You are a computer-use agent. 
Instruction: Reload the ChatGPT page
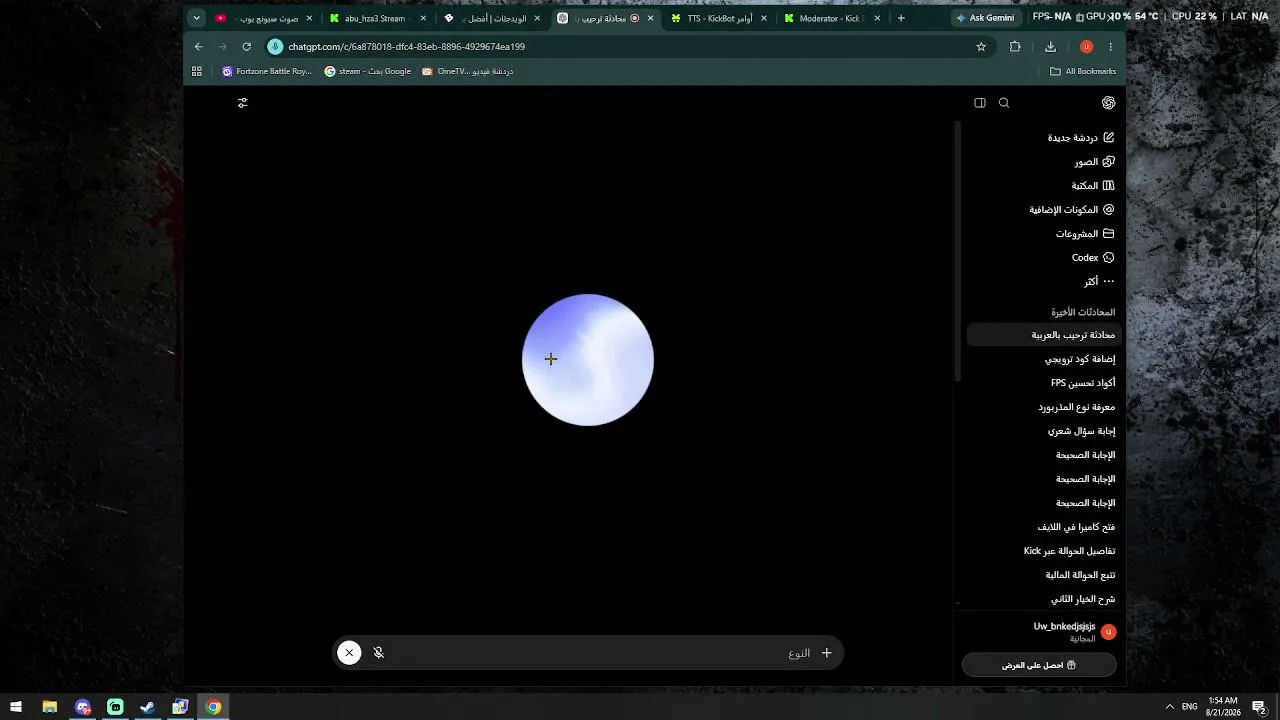point(247,47)
